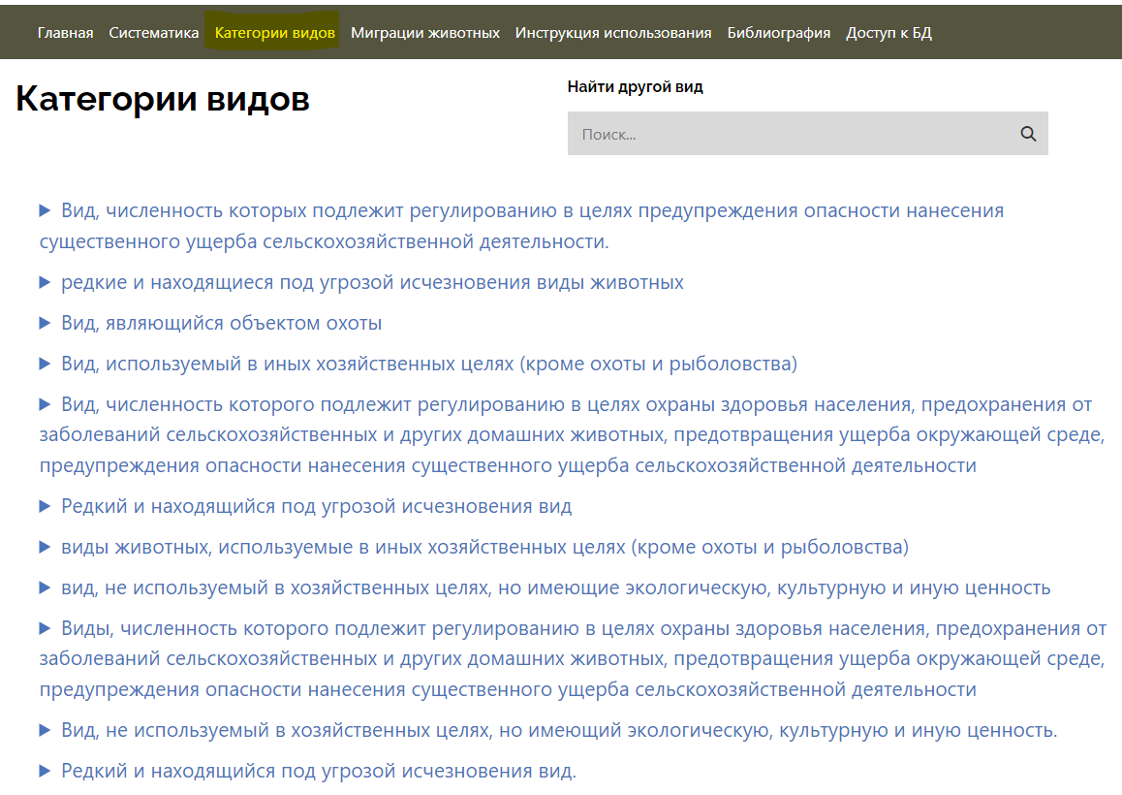Click text 'Вид, используемый в иных хозяйственных целях (кроме охоты и рыболовства)'
The height and width of the screenshot is (795, 1122).
[429, 364]
